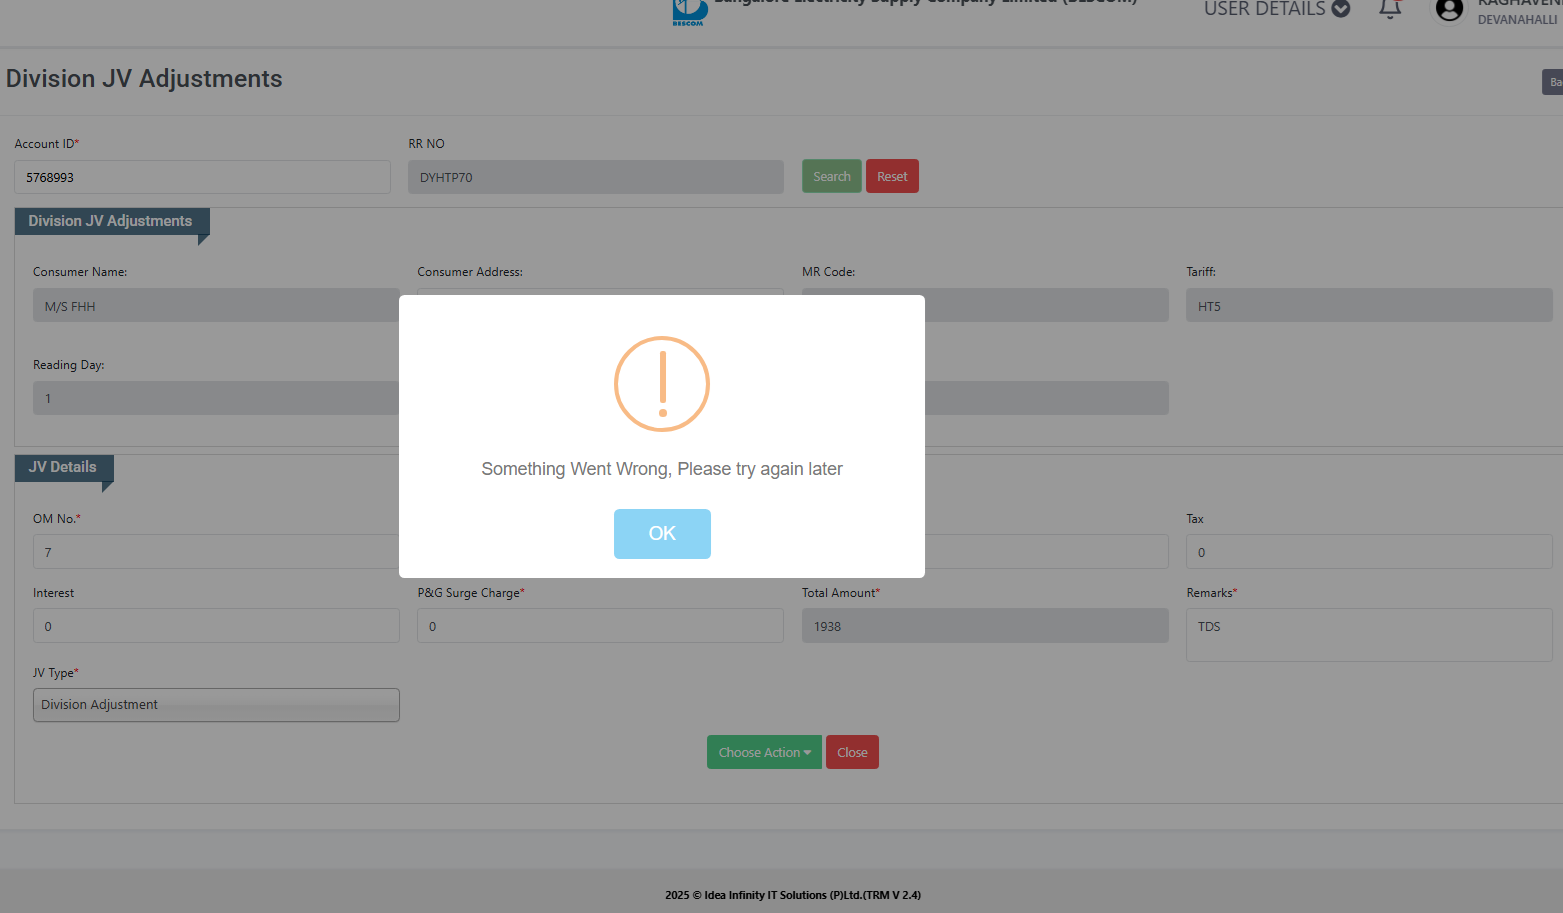
Task: Click the "JV Type" label
Action: tap(56, 673)
